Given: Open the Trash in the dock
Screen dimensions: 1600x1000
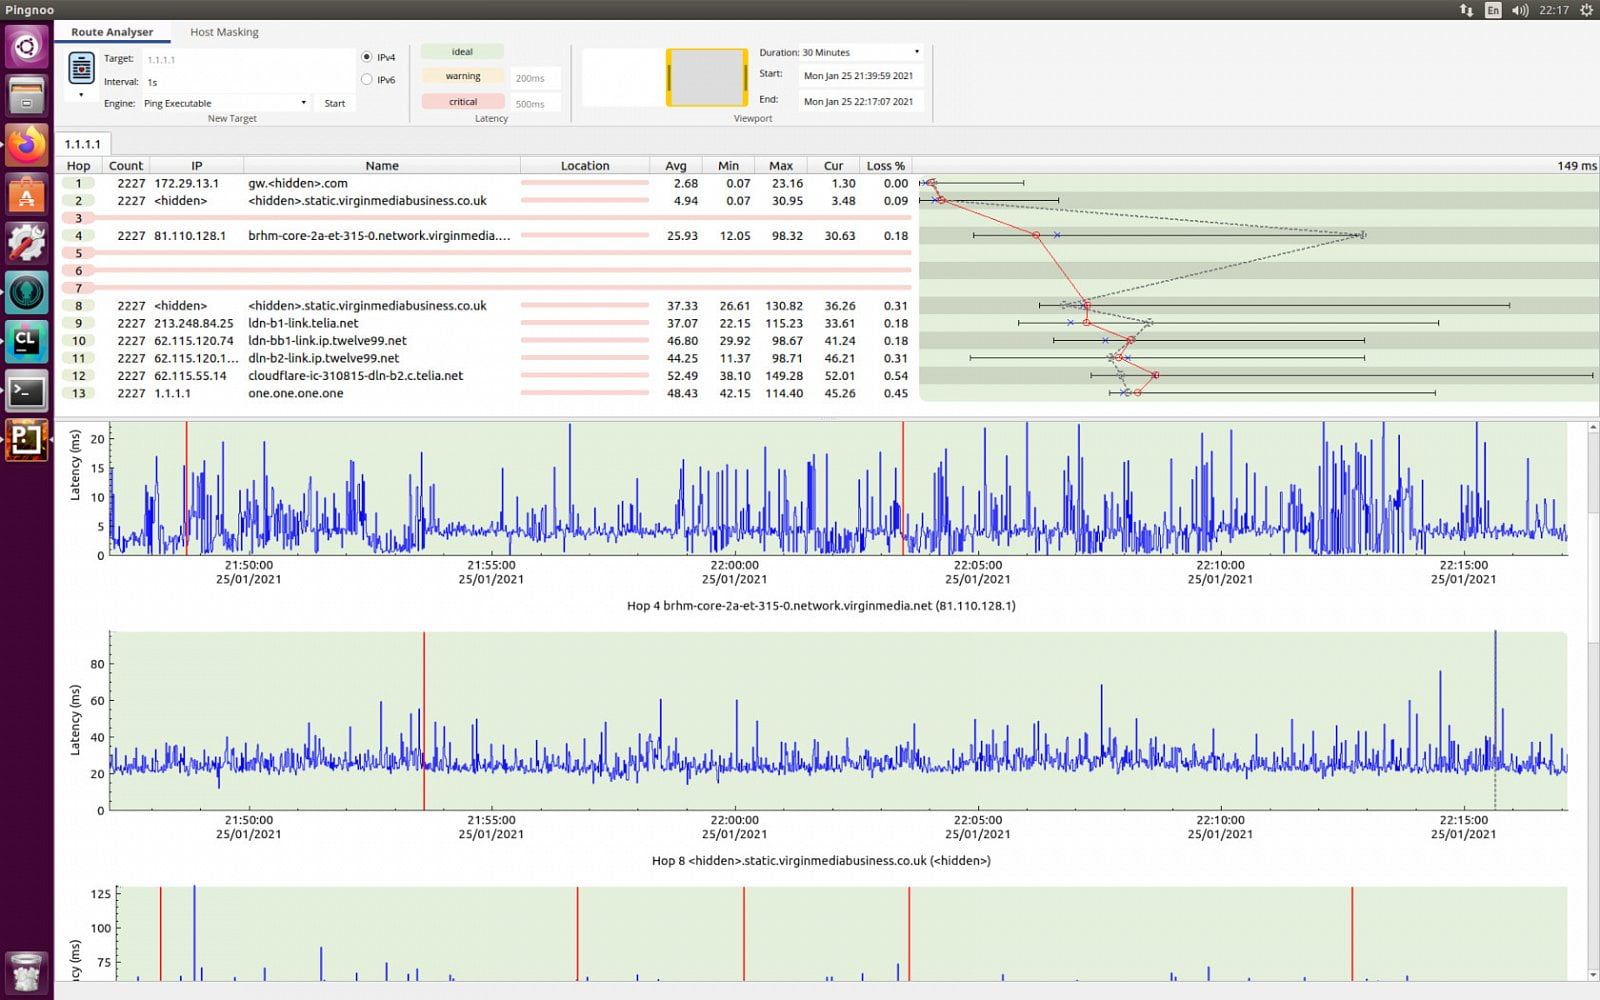Looking at the screenshot, I should pos(27,971).
